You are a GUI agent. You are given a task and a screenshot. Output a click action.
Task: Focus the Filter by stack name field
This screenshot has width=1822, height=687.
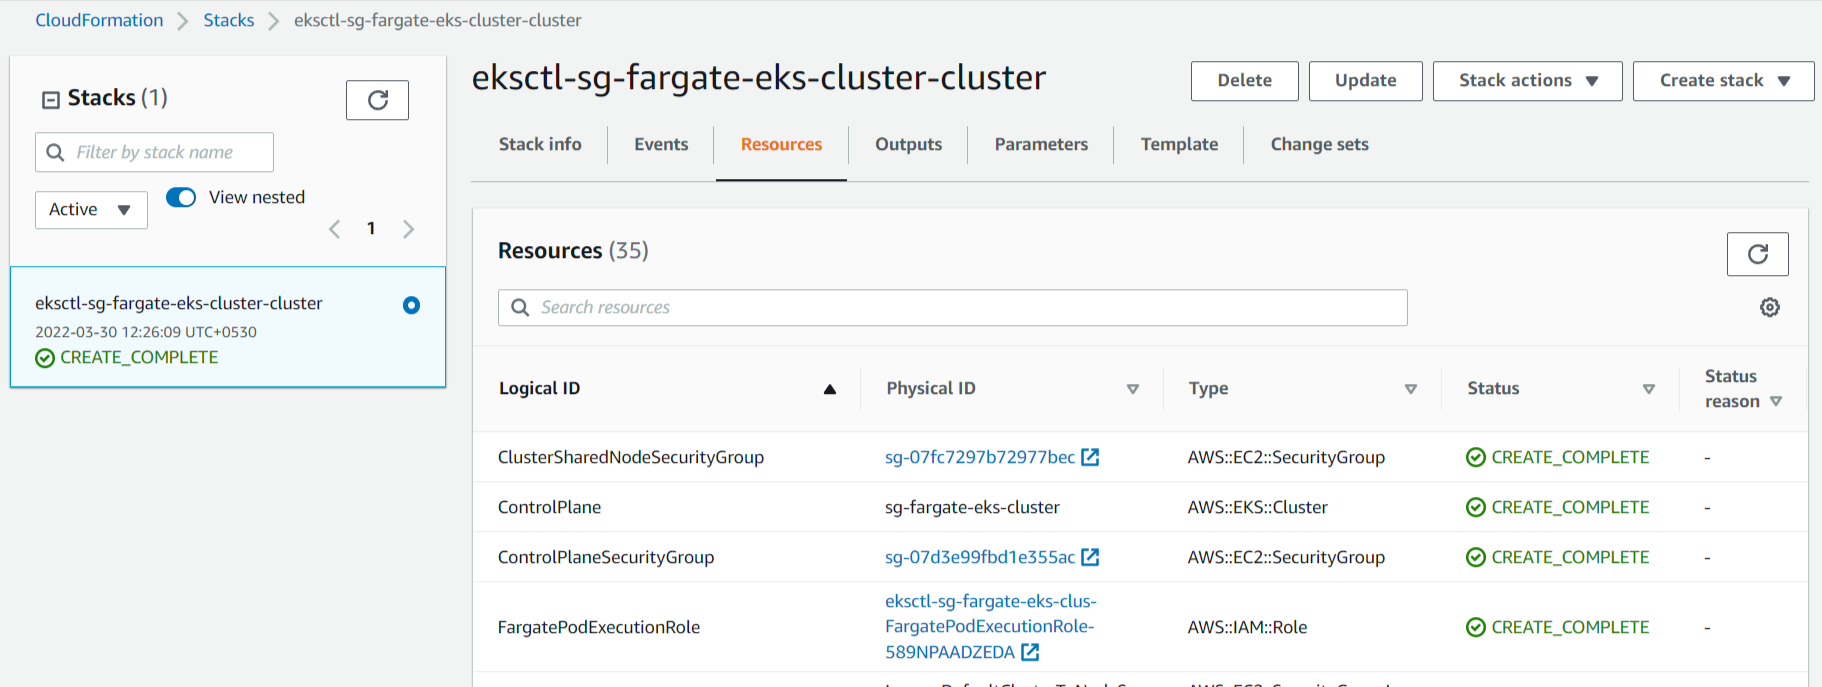click(x=154, y=152)
